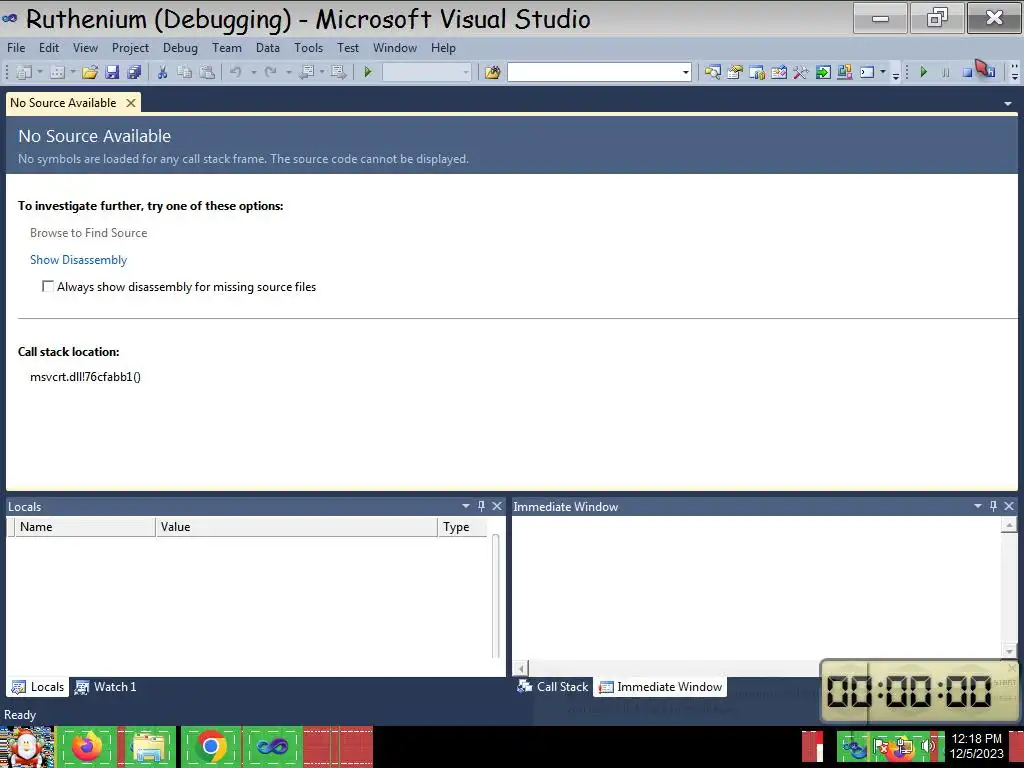Image resolution: width=1024 pixels, height=768 pixels.
Task: Click the toolbar icon with yellow and blue boxes
Action: click(844, 72)
